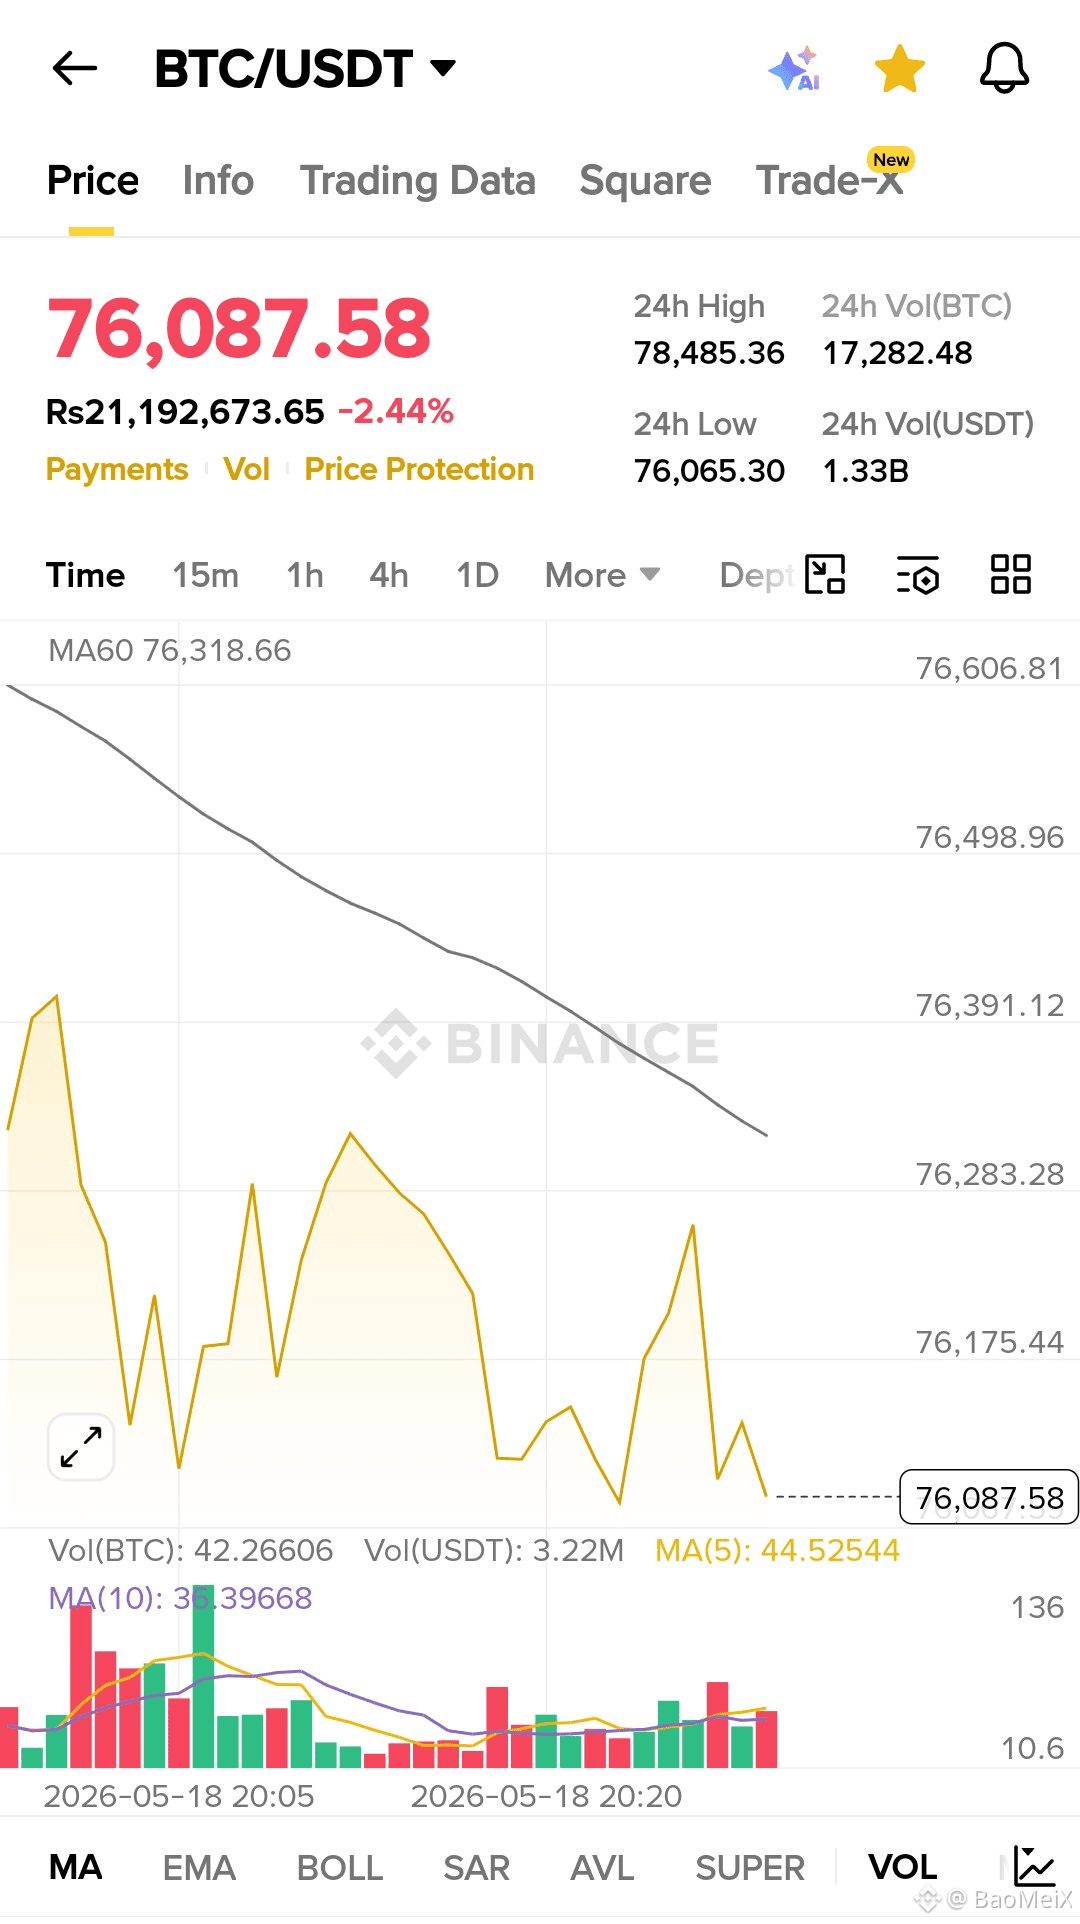Image resolution: width=1080 pixels, height=1924 pixels.
Task: Tap the 2026-05-18 20:20 time label
Action: coord(546,1797)
